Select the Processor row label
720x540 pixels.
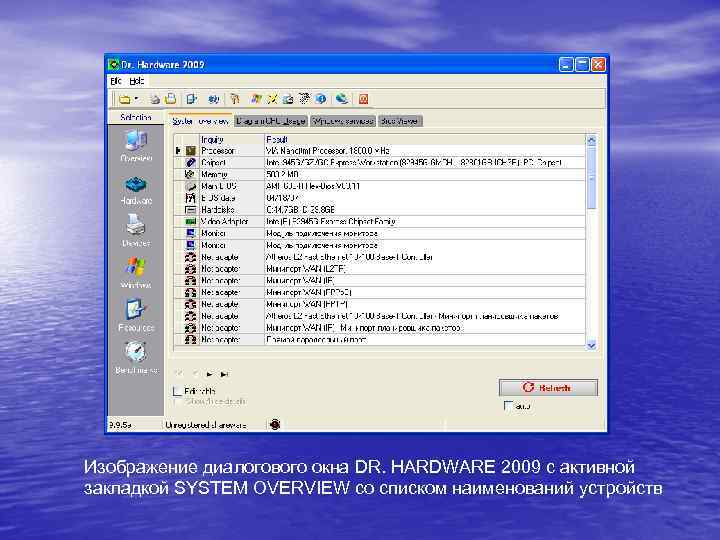tap(218, 151)
